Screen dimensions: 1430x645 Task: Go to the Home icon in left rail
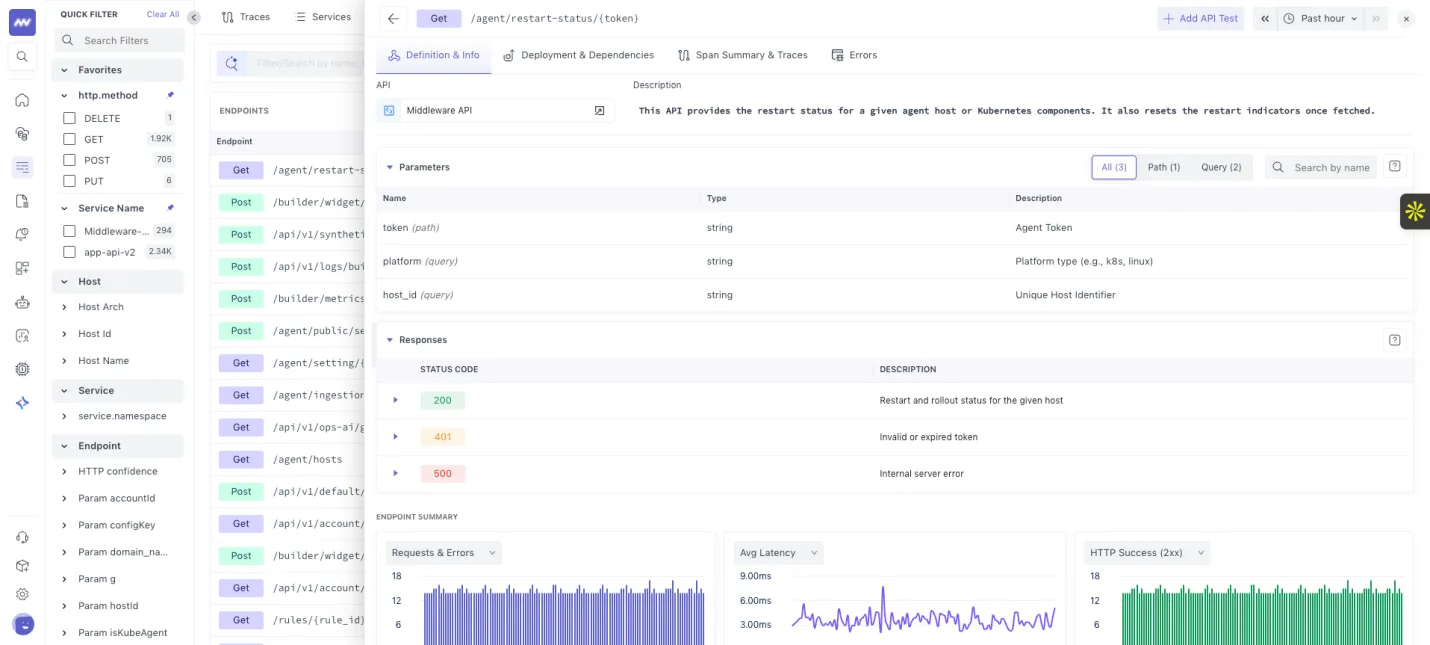tap(22, 100)
